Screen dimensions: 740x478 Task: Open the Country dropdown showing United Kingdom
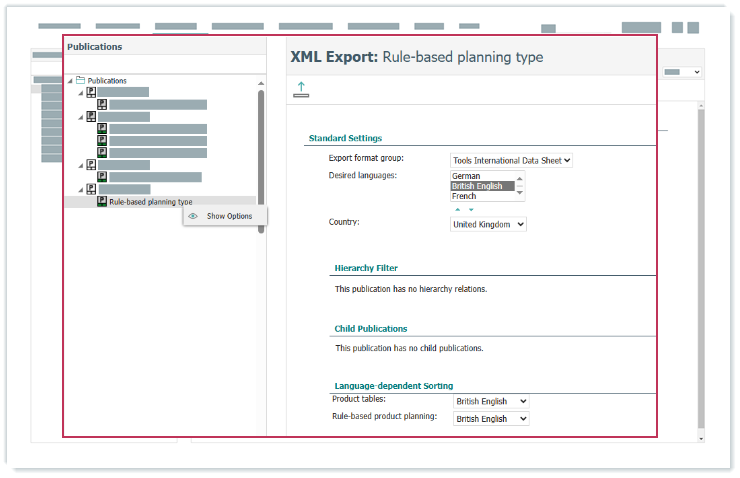(488, 224)
